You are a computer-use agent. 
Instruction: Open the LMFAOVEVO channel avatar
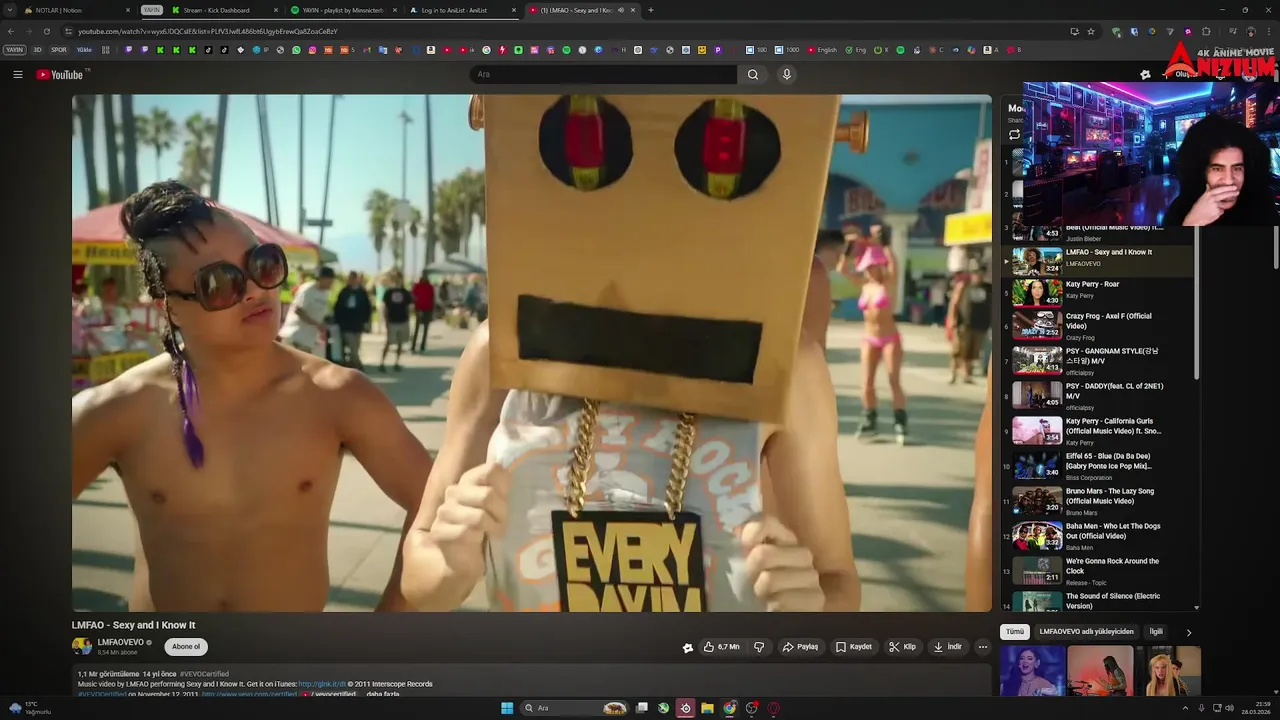[82, 647]
